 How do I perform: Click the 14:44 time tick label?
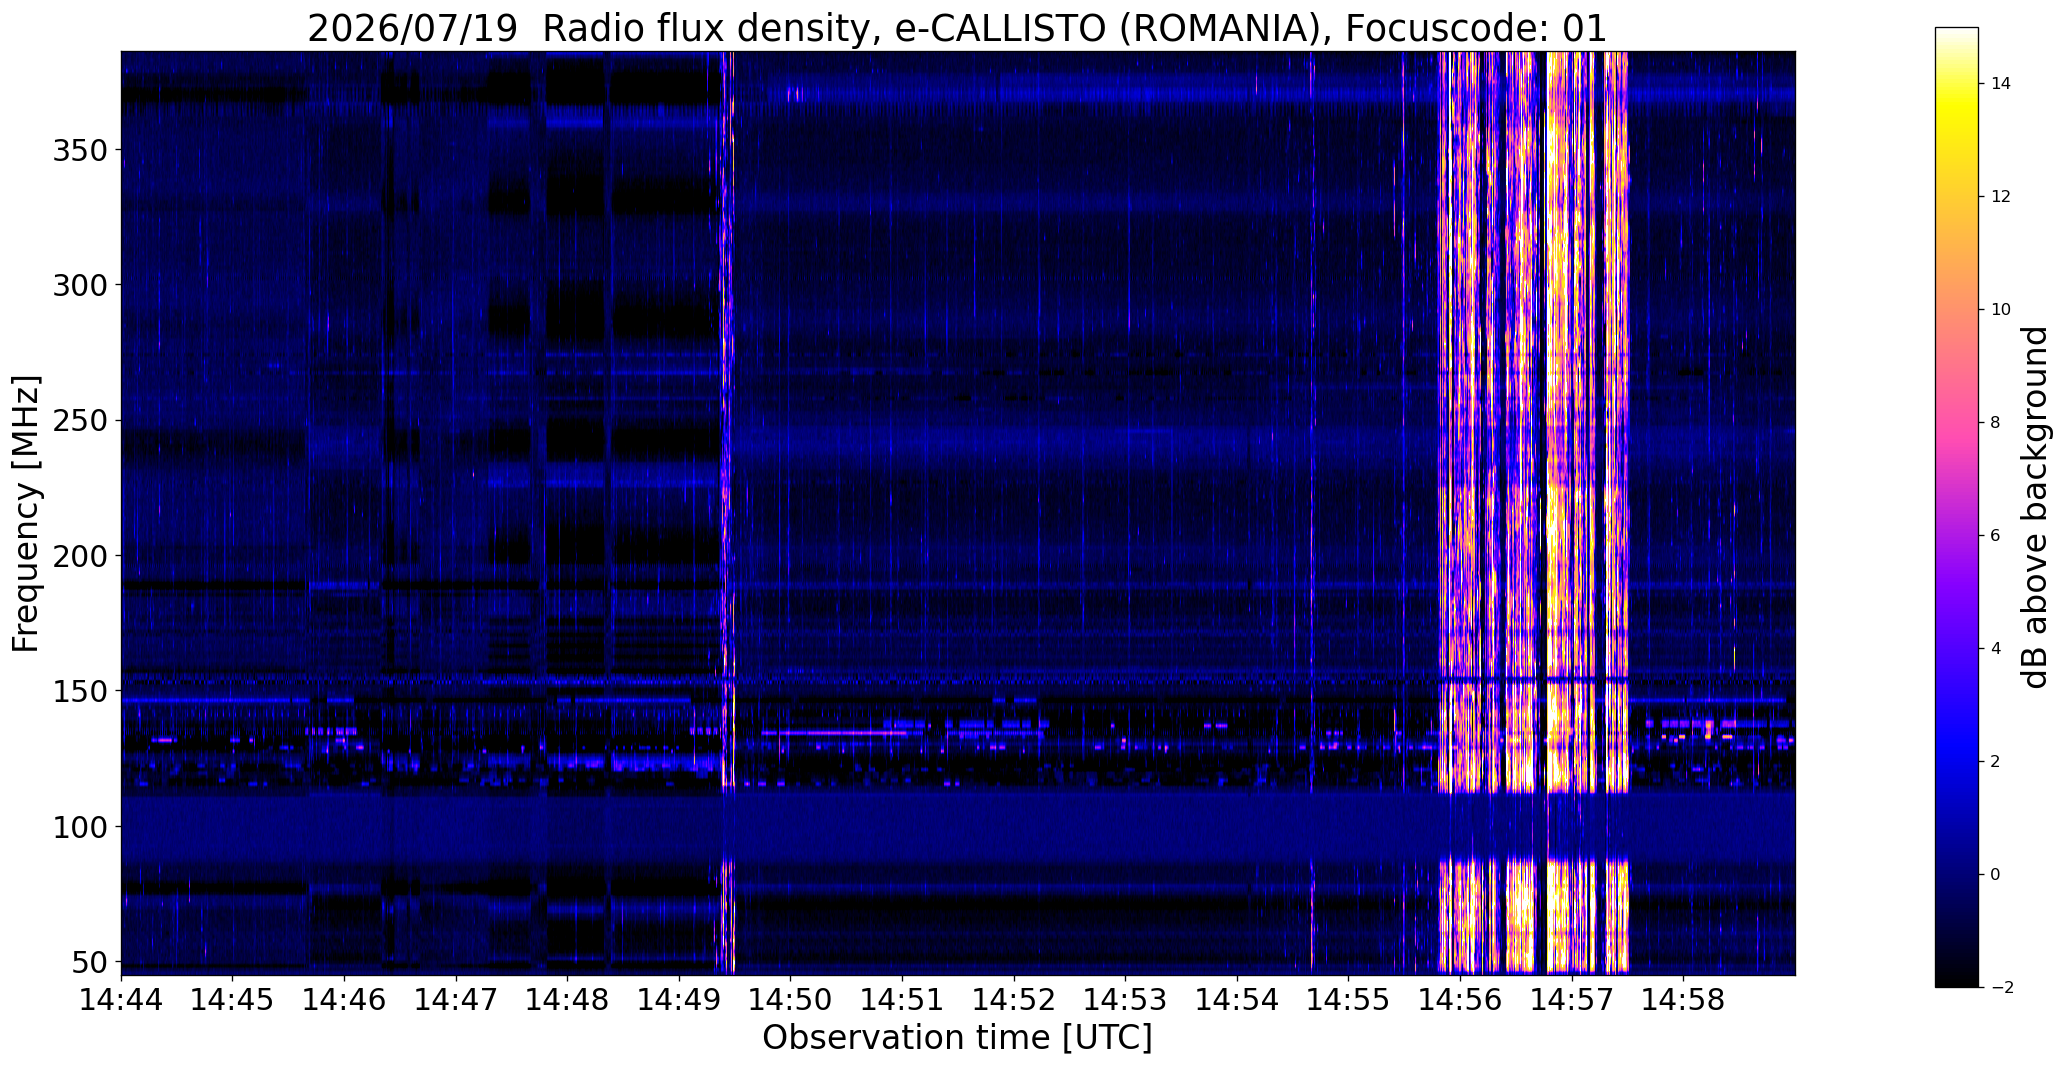[x=121, y=1000]
